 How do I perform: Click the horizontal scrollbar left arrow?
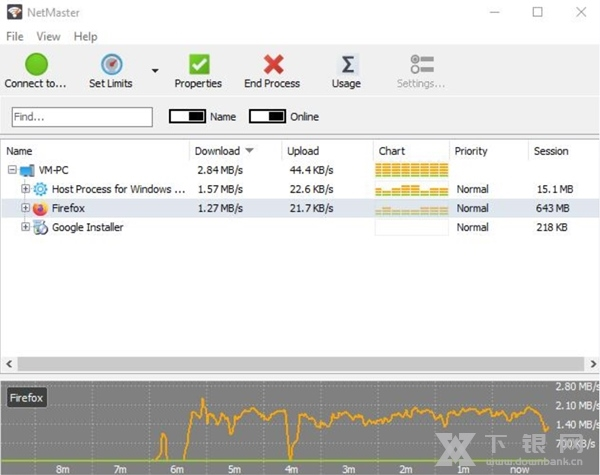[9, 364]
